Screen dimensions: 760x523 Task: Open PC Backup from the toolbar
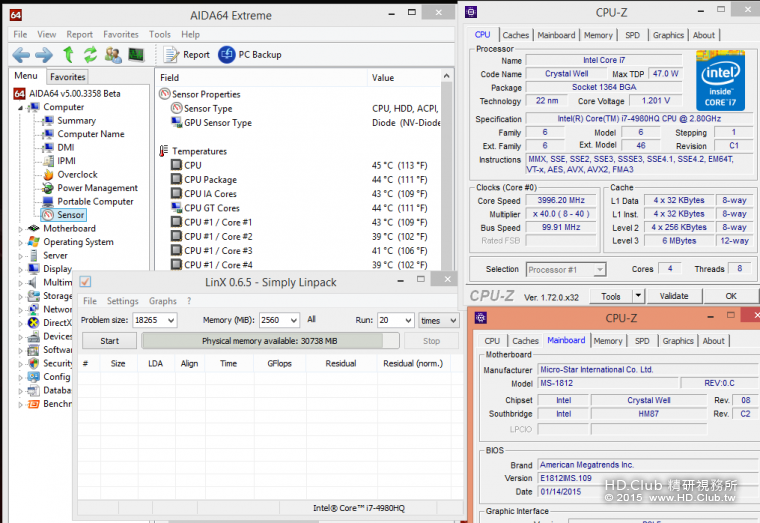pos(250,55)
